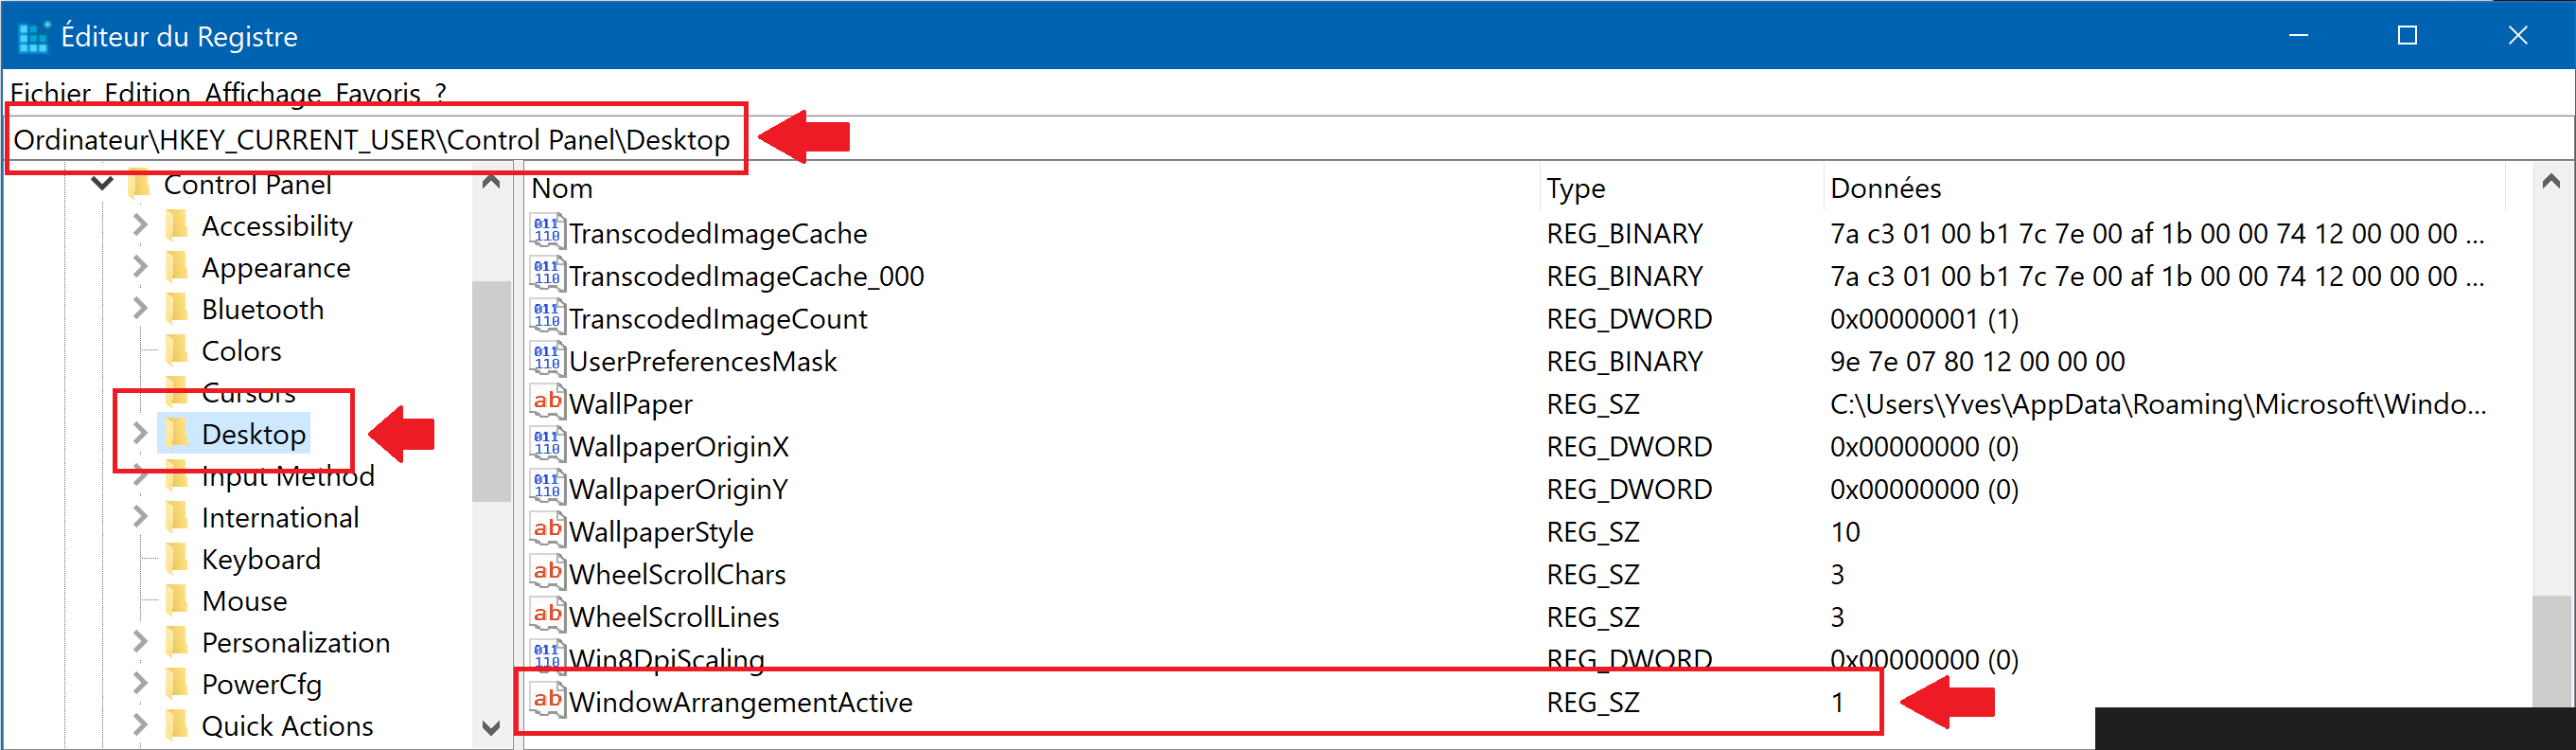Click the Accessibility folder icon
The image size is (2576, 750).
pyautogui.click(x=176, y=226)
